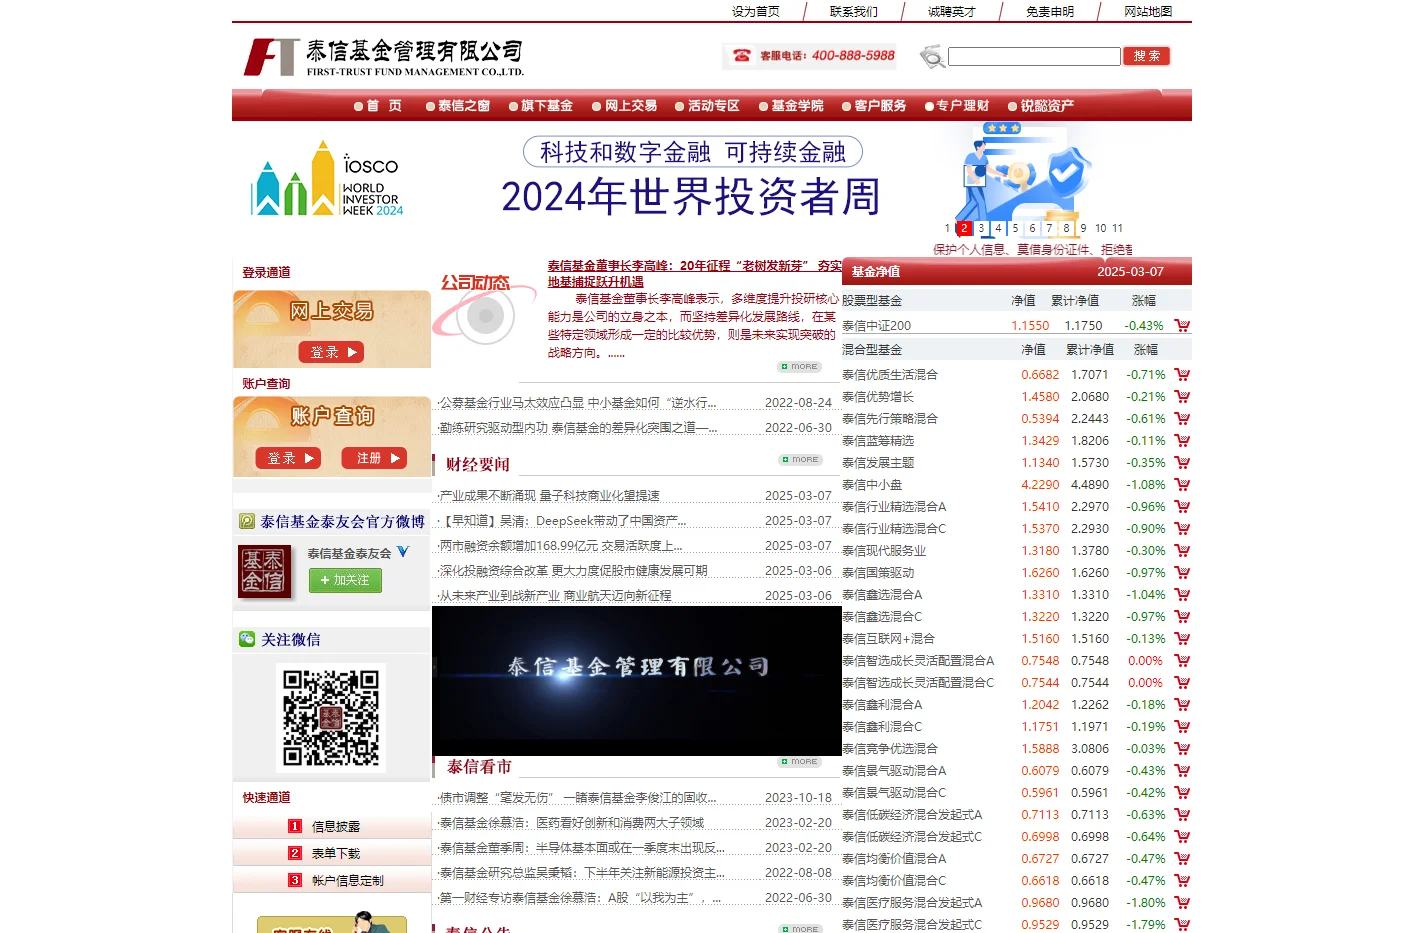Click the blue verified V badge
The width and height of the screenshot is (1424, 933).
[x=403, y=552]
